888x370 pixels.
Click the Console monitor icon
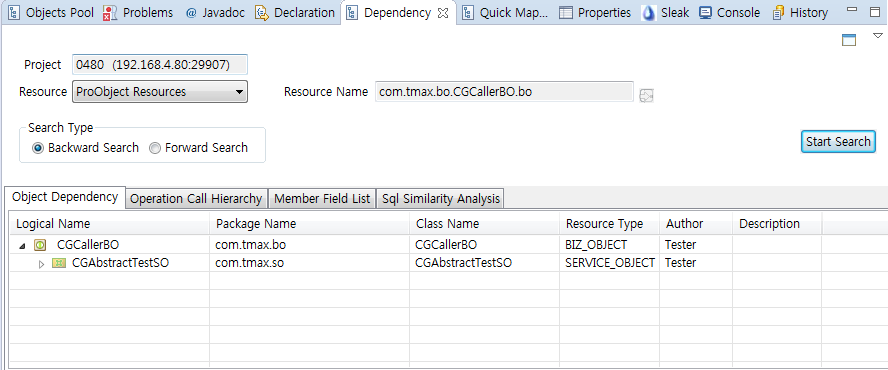[x=705, y=12]
